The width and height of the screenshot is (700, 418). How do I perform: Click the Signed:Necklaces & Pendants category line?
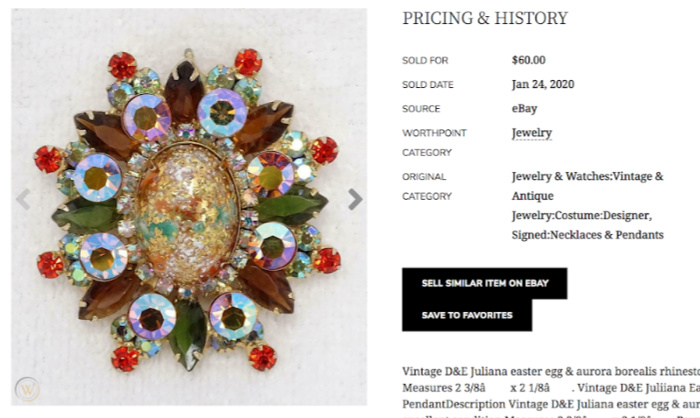coord(587,235)
